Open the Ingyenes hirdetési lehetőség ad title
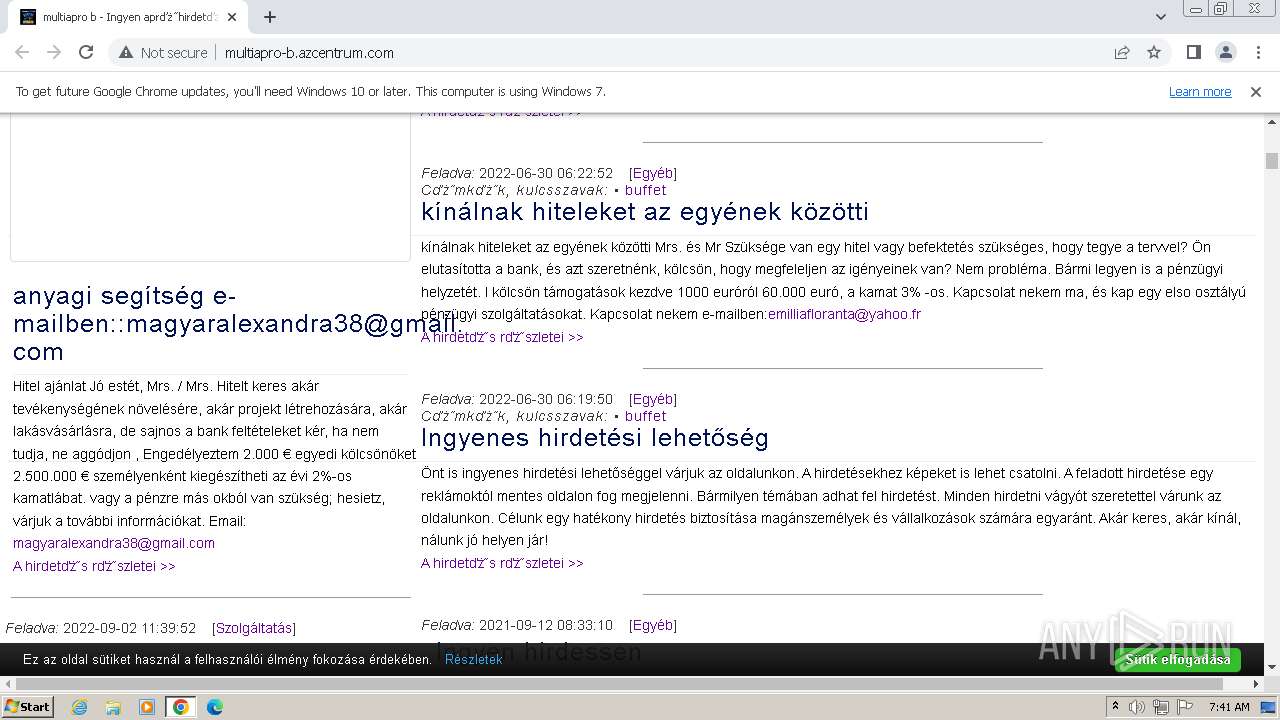The image size is (1280, 720). coord(595,438)
